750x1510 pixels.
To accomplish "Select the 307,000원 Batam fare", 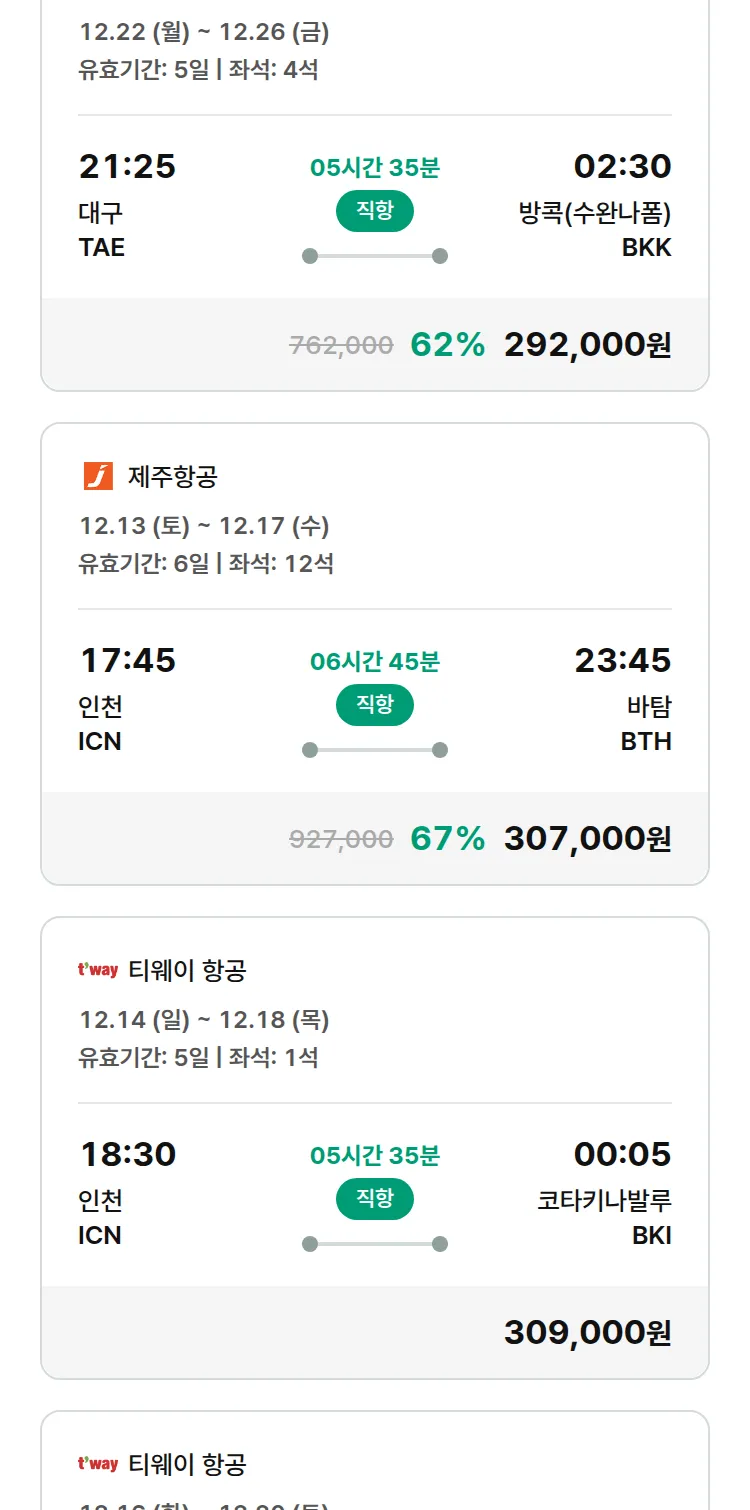I will (x=587, y=839).
